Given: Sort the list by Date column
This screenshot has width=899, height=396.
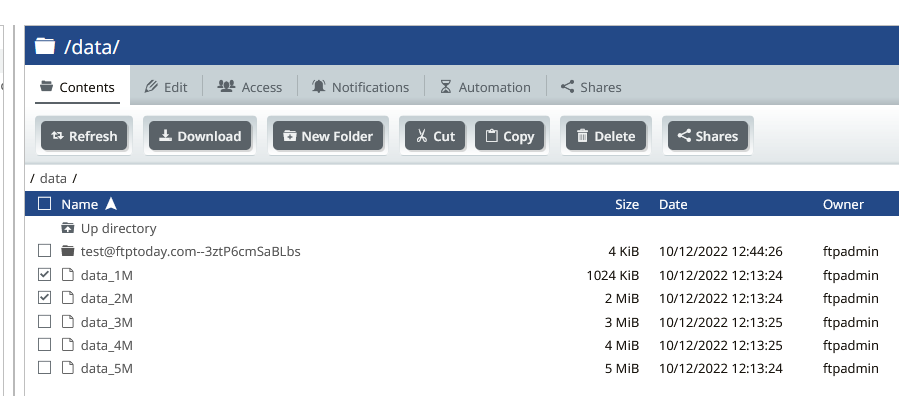Looking at the screenshot, I should click(x=673, y=205).
